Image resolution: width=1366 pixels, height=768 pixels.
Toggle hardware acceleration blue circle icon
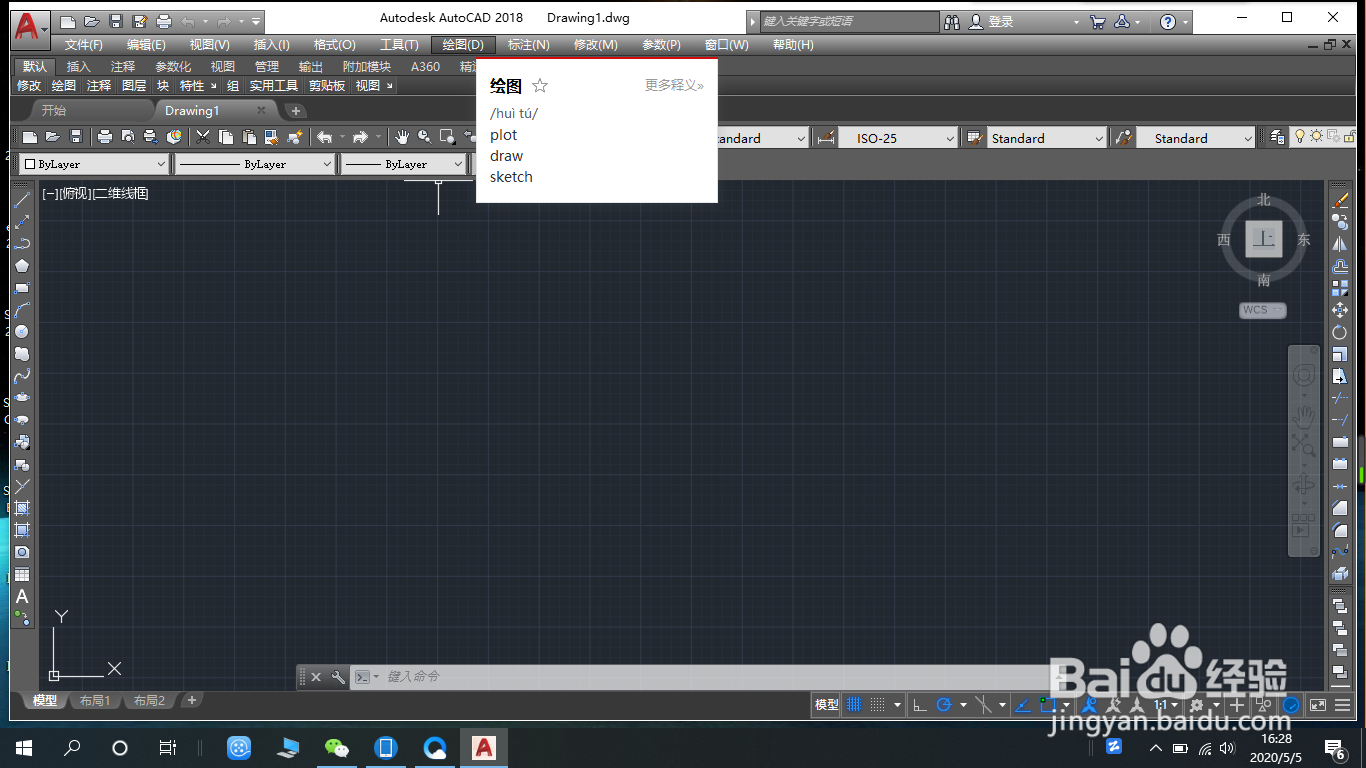[1291, 705]
